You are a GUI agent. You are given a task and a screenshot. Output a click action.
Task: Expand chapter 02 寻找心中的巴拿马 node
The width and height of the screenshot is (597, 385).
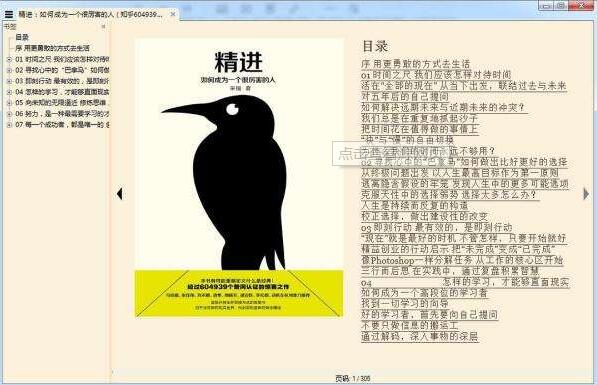(x=10, y=70)
